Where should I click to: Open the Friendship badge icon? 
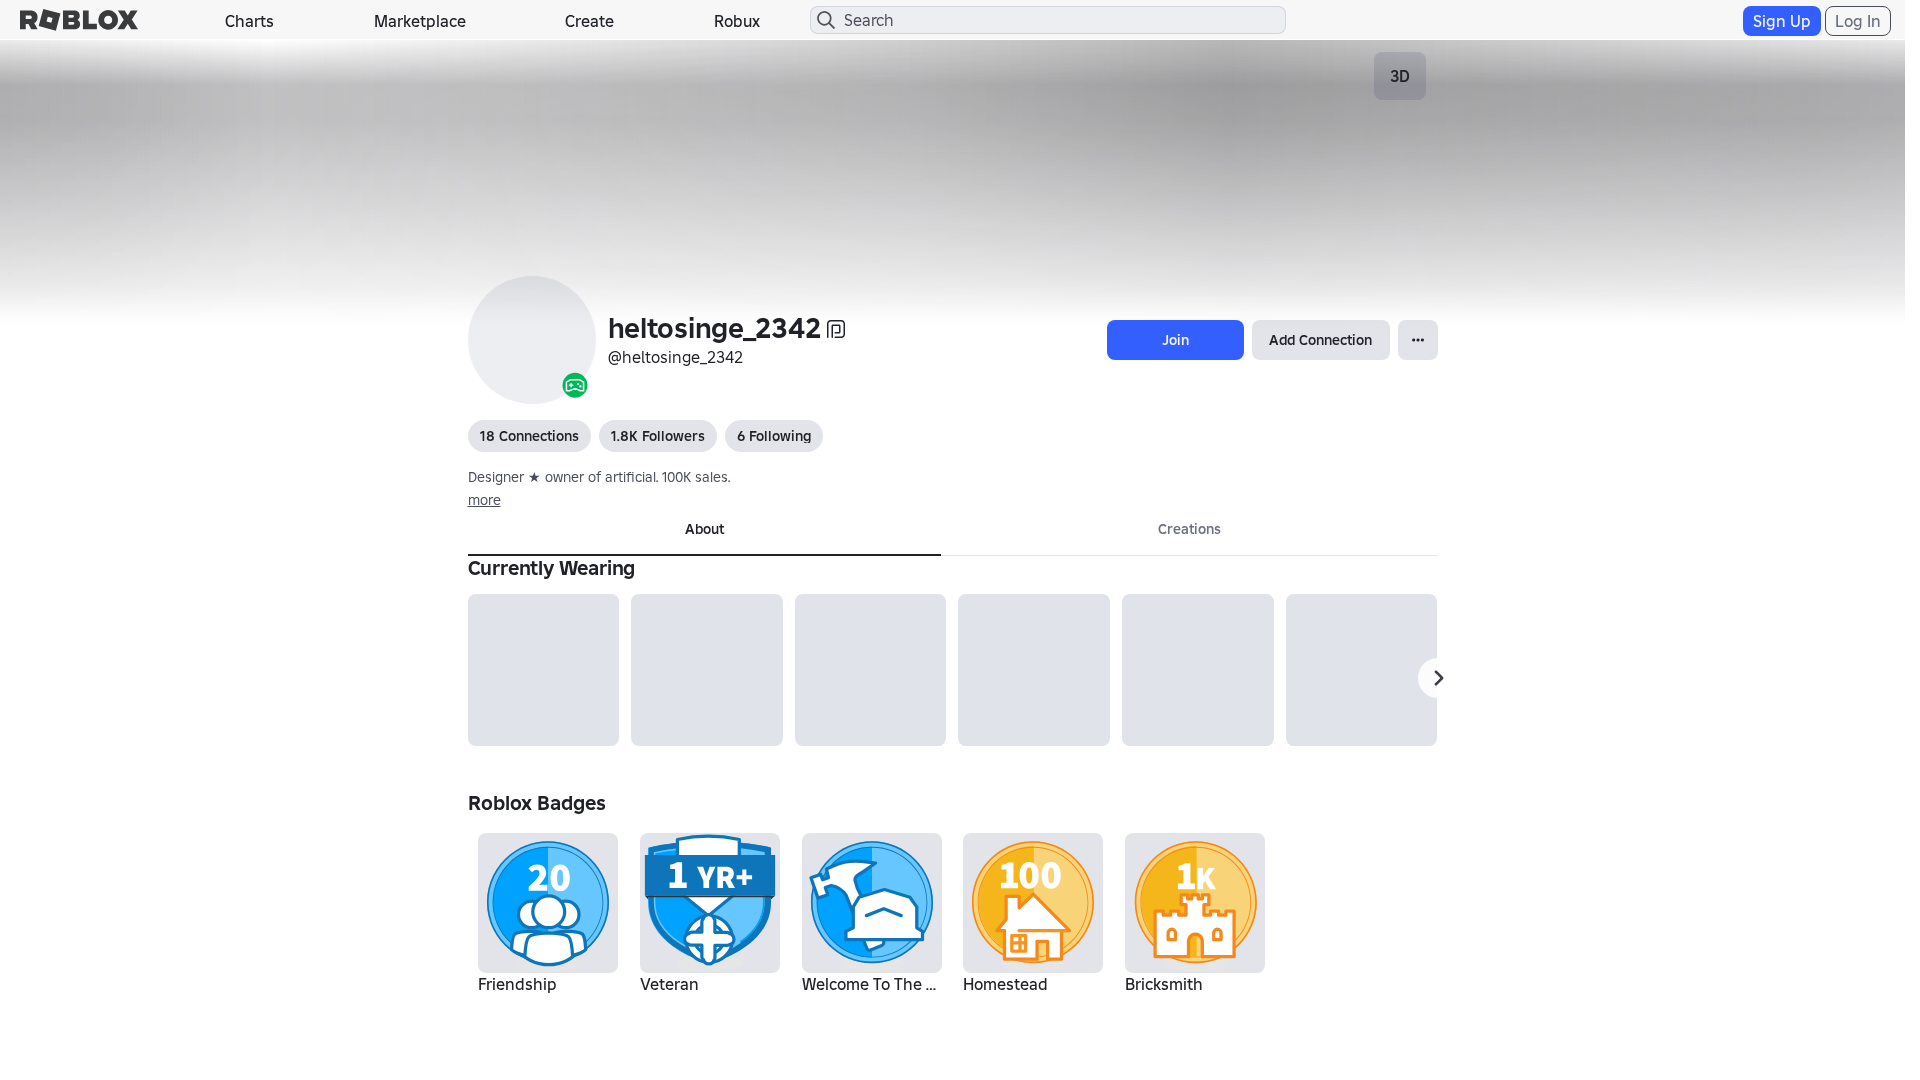click(548, 903)
